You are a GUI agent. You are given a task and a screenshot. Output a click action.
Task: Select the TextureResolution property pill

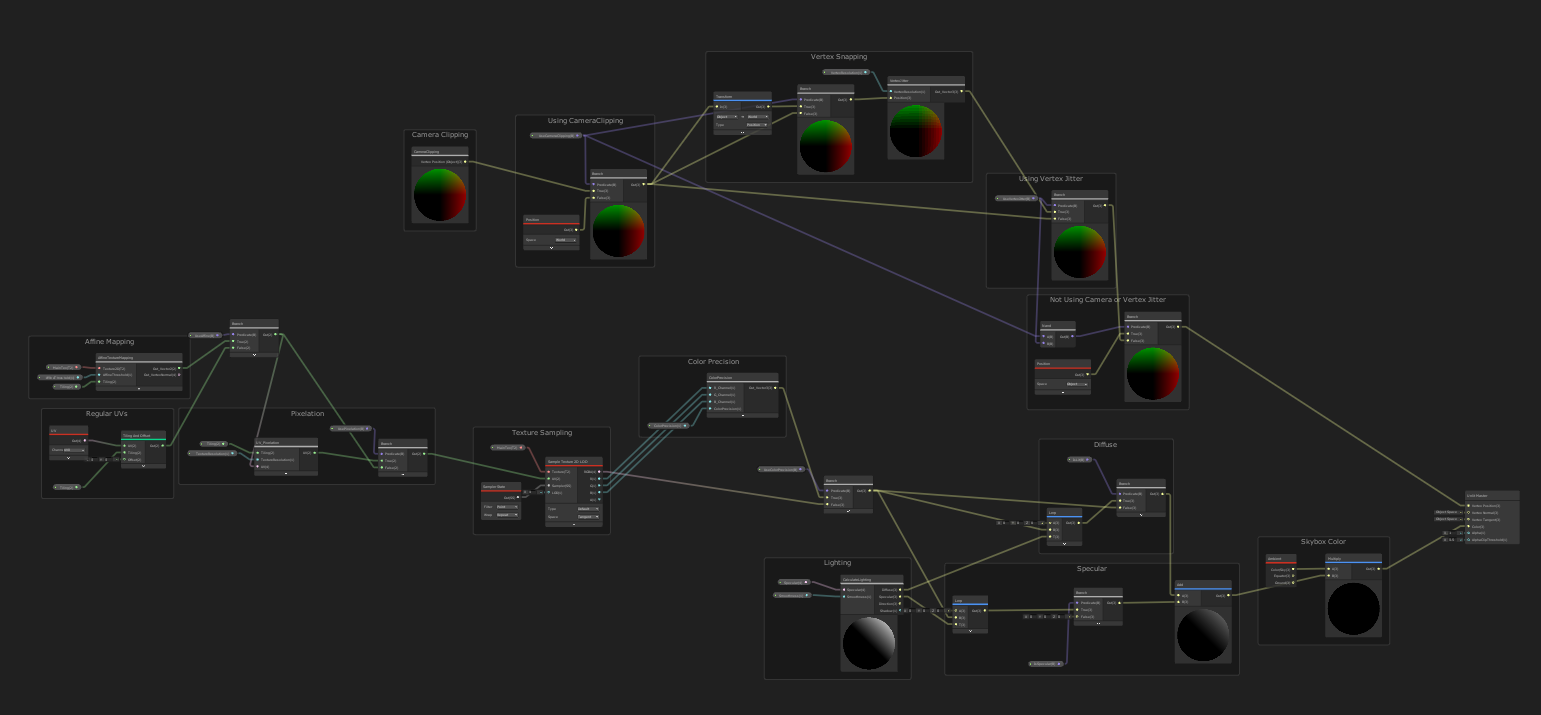click(x=212, y=453)
